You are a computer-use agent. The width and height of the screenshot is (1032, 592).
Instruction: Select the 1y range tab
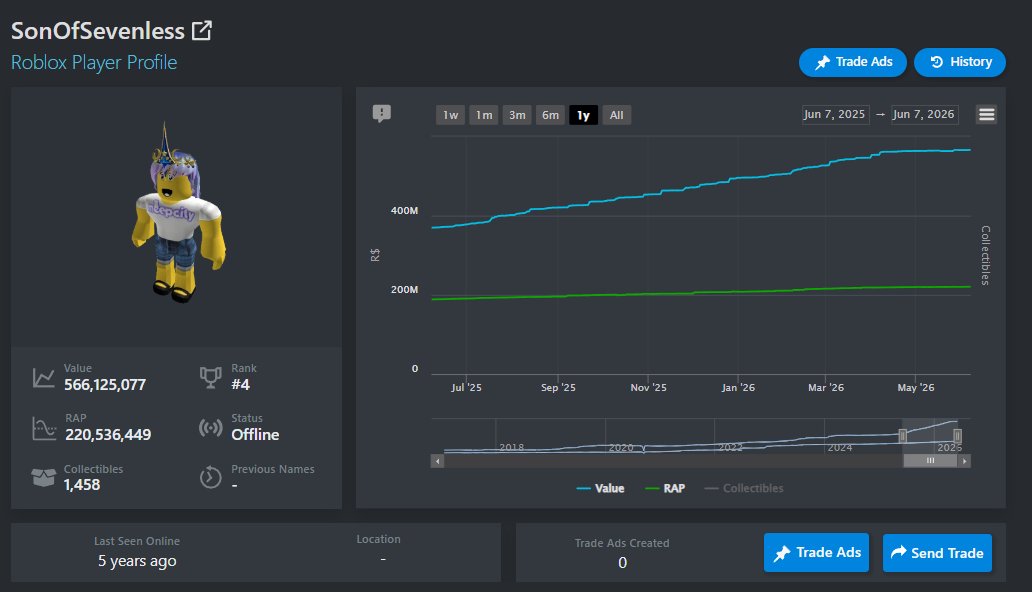(x=584, y=115)
